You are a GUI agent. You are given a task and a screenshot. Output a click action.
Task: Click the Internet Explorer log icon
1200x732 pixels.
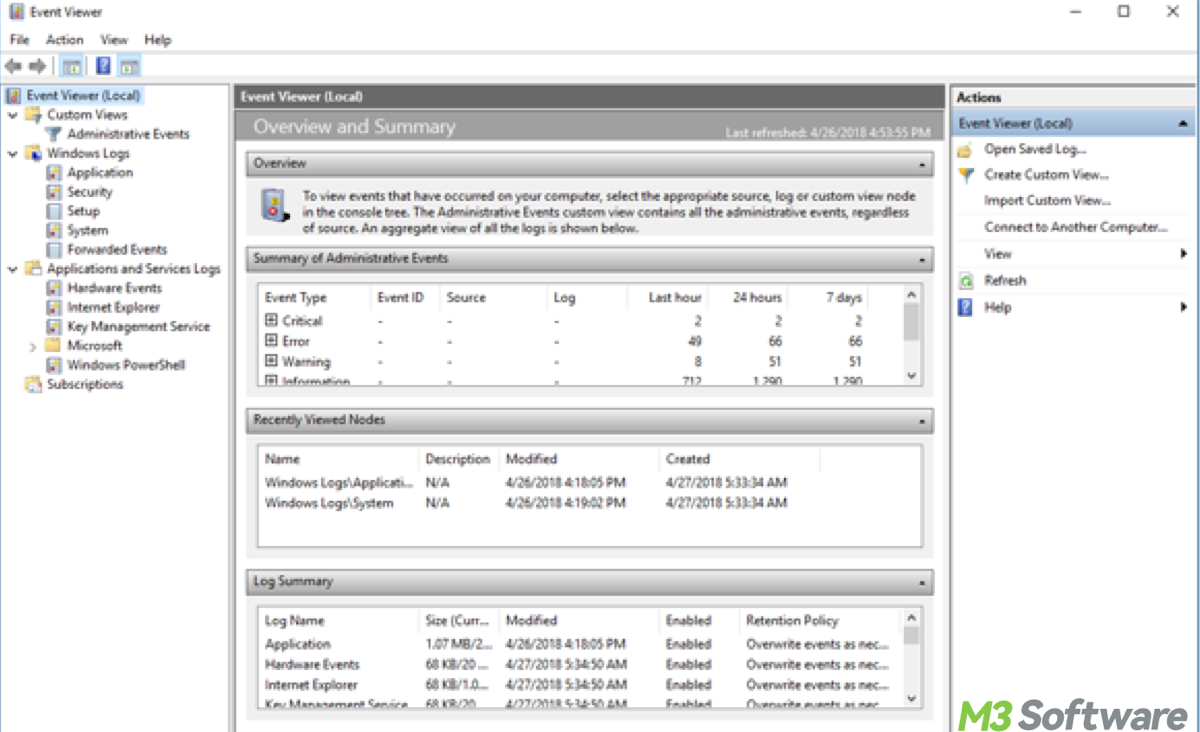pos(55,307)
